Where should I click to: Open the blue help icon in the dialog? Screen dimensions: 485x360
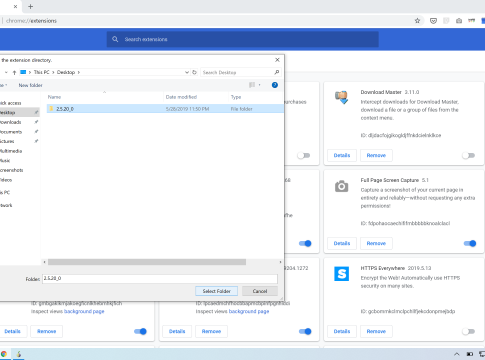click(275, 85)
